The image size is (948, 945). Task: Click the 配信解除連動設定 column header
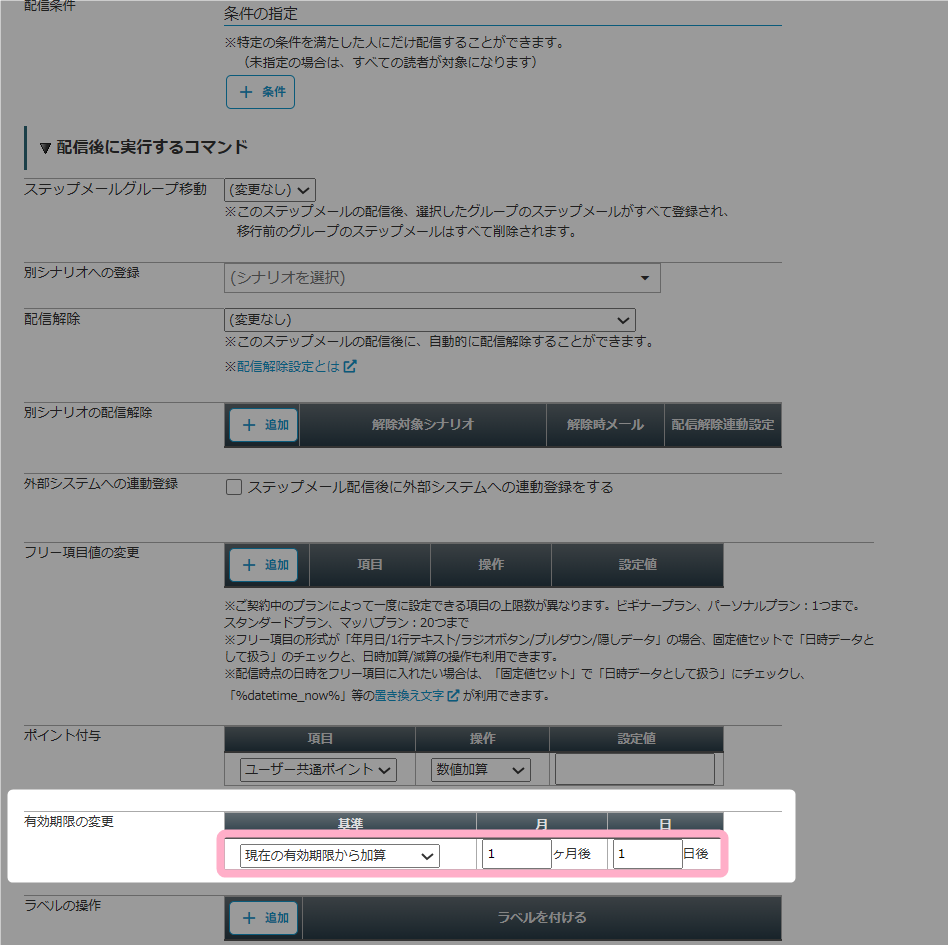[722, 424]
